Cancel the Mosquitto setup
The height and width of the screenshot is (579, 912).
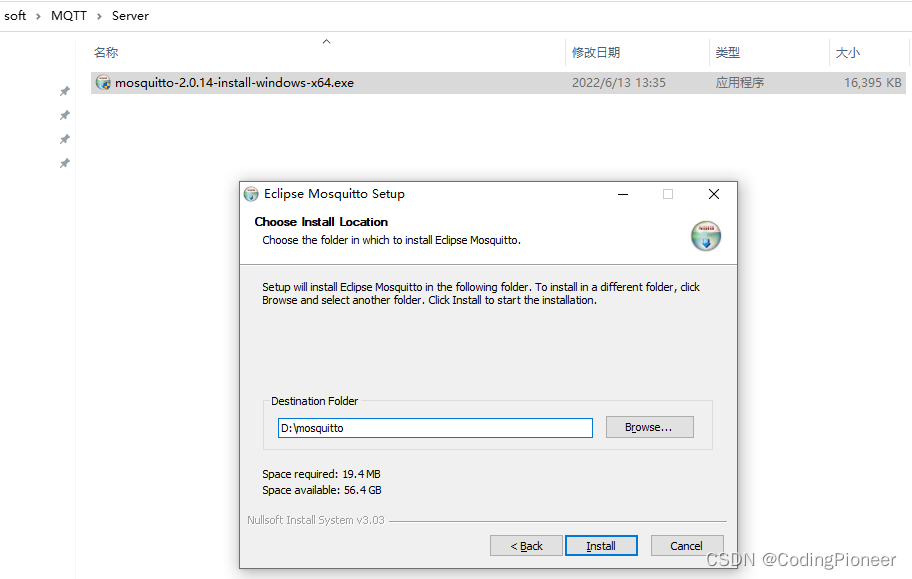[687, 546]
